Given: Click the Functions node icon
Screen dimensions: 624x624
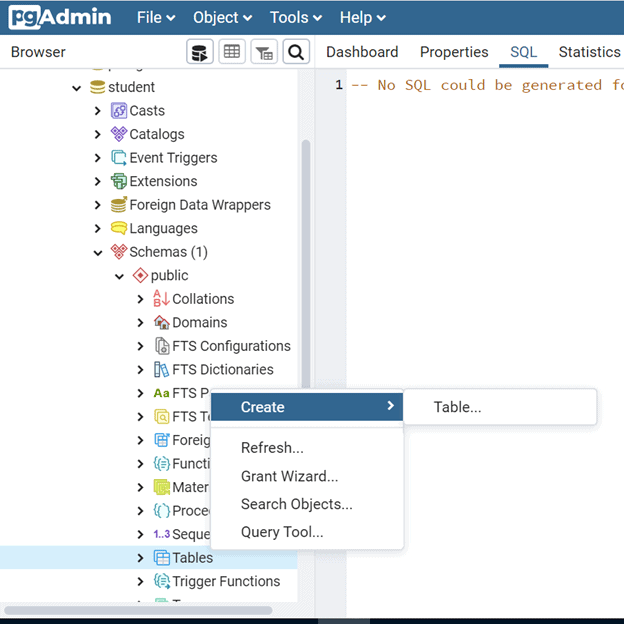Looking at the screenshot, I should pyautogui.click(x=161, y=464).
